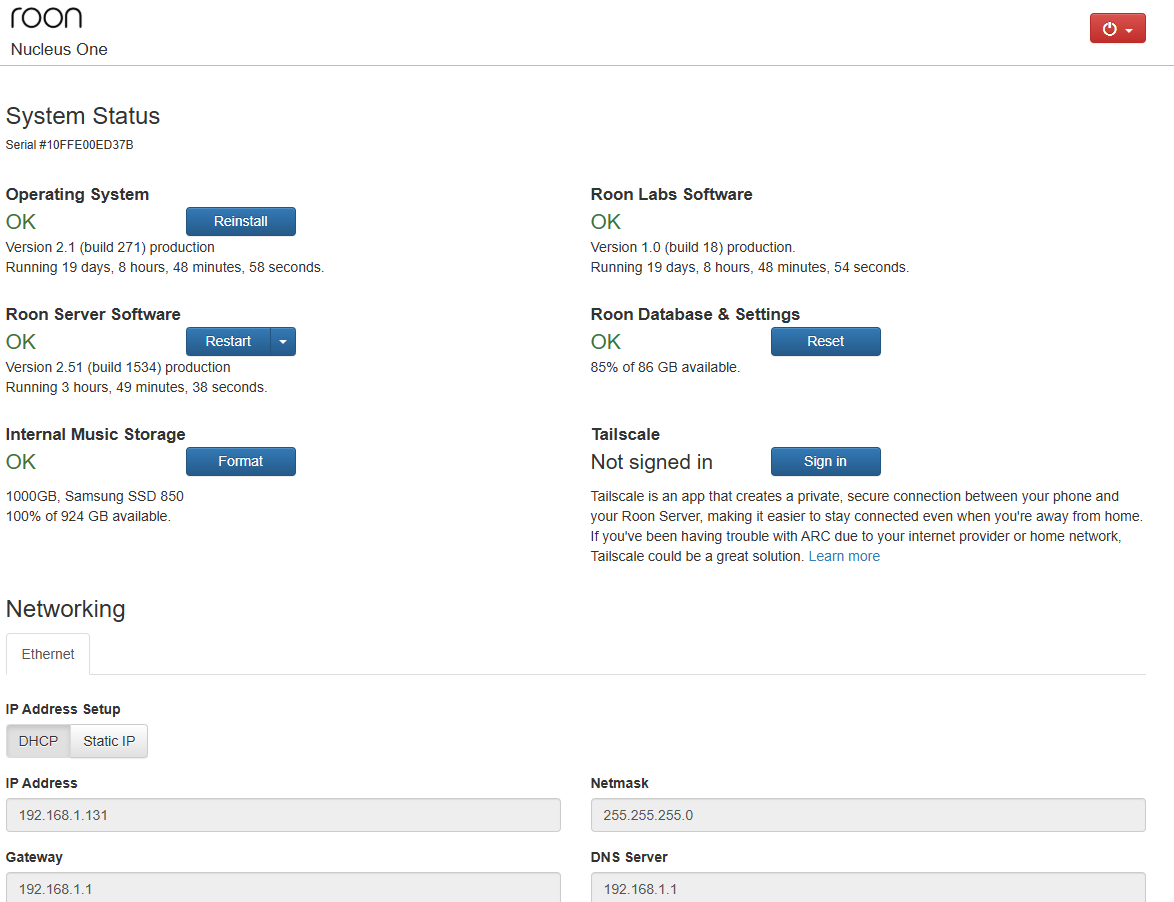
Task: Click '100% of 924 GB available.' text
Action: click(x=88, y=516)
